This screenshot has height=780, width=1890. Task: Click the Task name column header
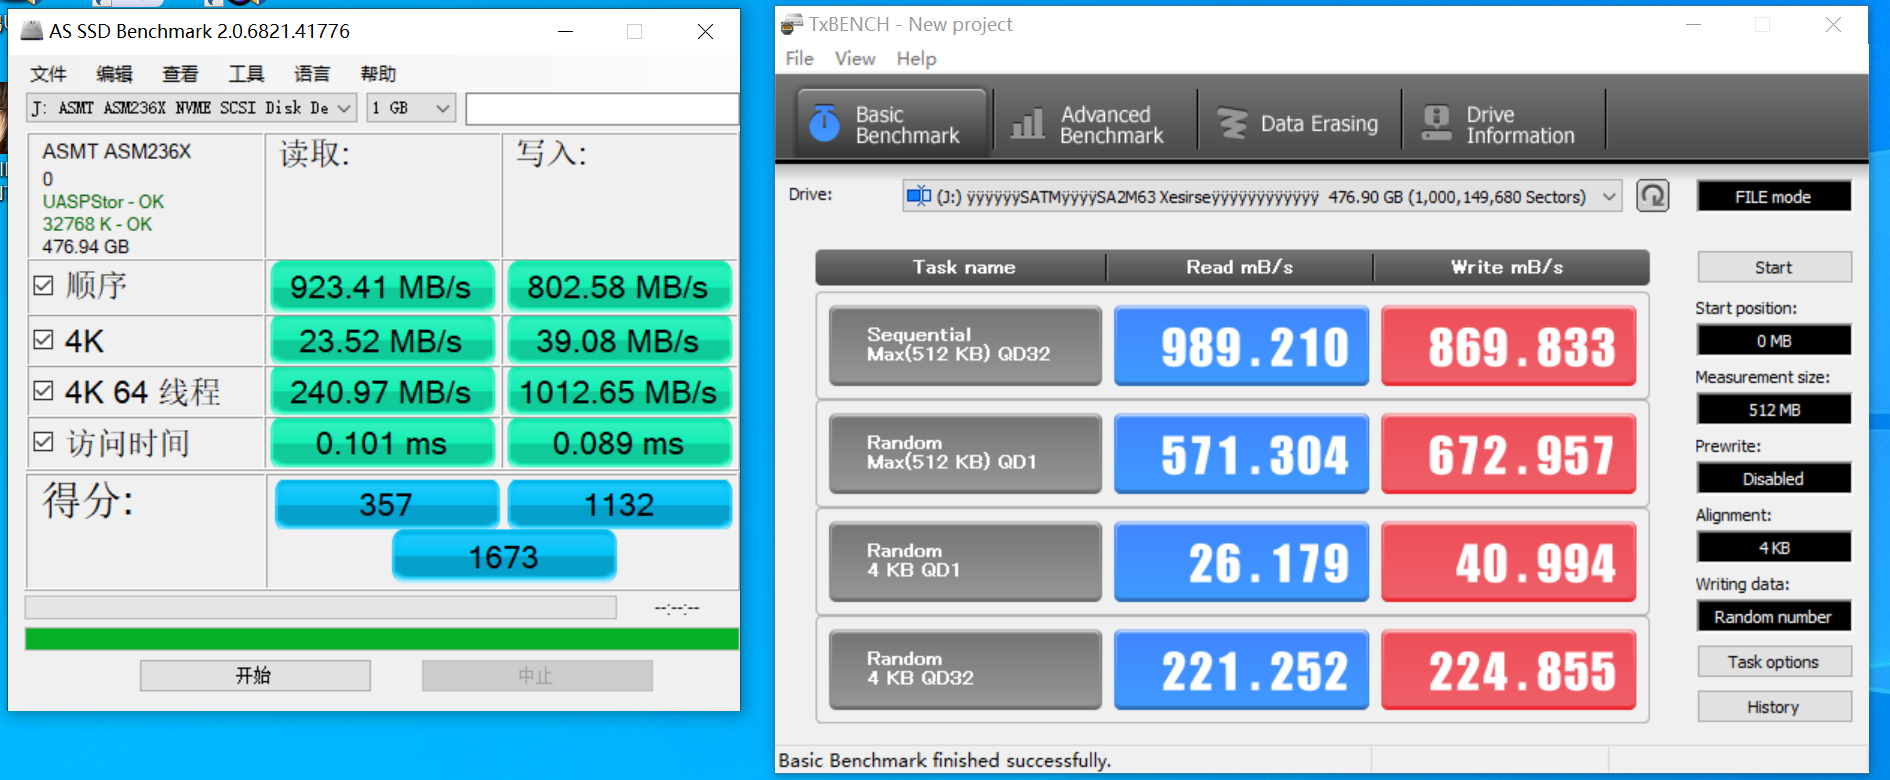pyautogui.click(x=962, y=267)
